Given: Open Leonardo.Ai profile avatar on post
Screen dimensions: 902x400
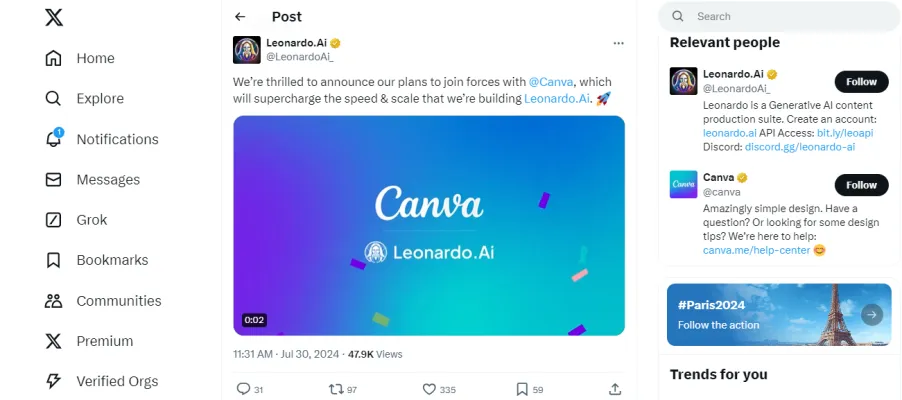Looking at the screenshot, I should 247,50.
